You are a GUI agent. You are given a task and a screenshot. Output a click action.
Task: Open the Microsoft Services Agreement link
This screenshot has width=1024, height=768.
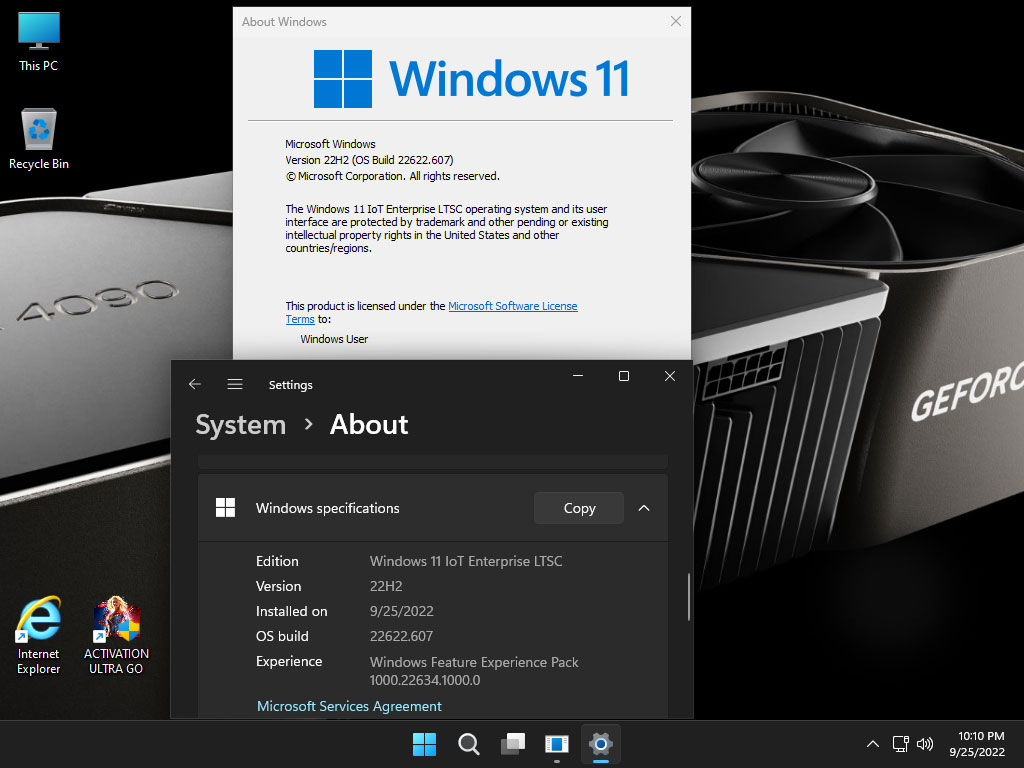pos(349,706)
